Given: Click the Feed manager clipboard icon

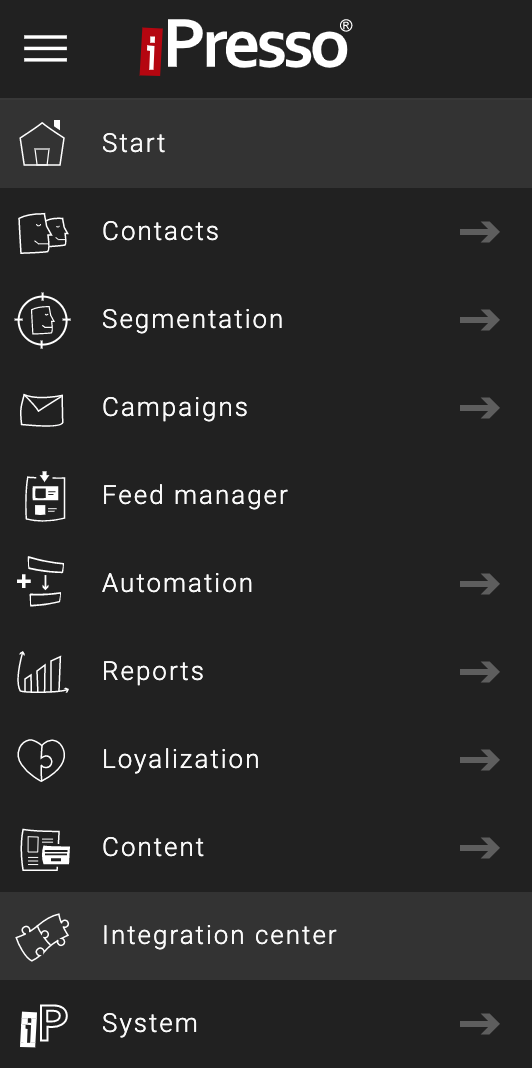Looking at the screenshot, I should coord(45,496).
